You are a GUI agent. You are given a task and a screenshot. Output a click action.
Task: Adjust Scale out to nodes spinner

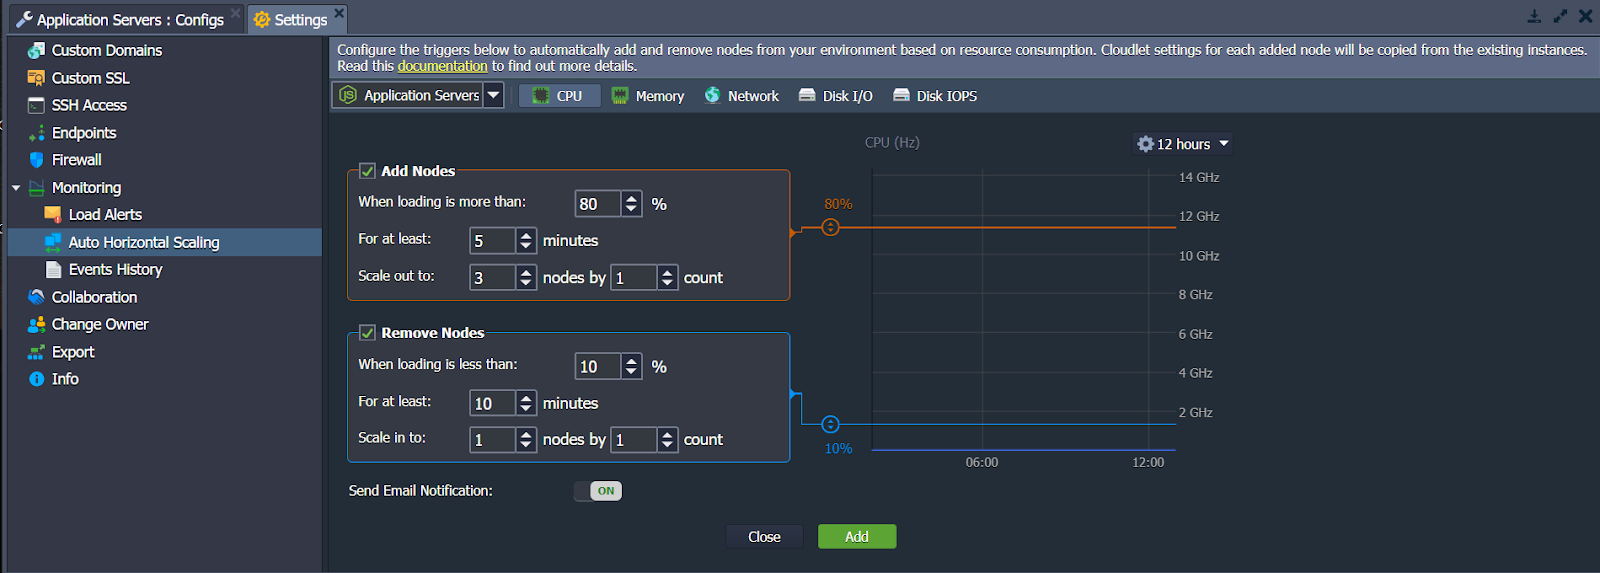526,277
